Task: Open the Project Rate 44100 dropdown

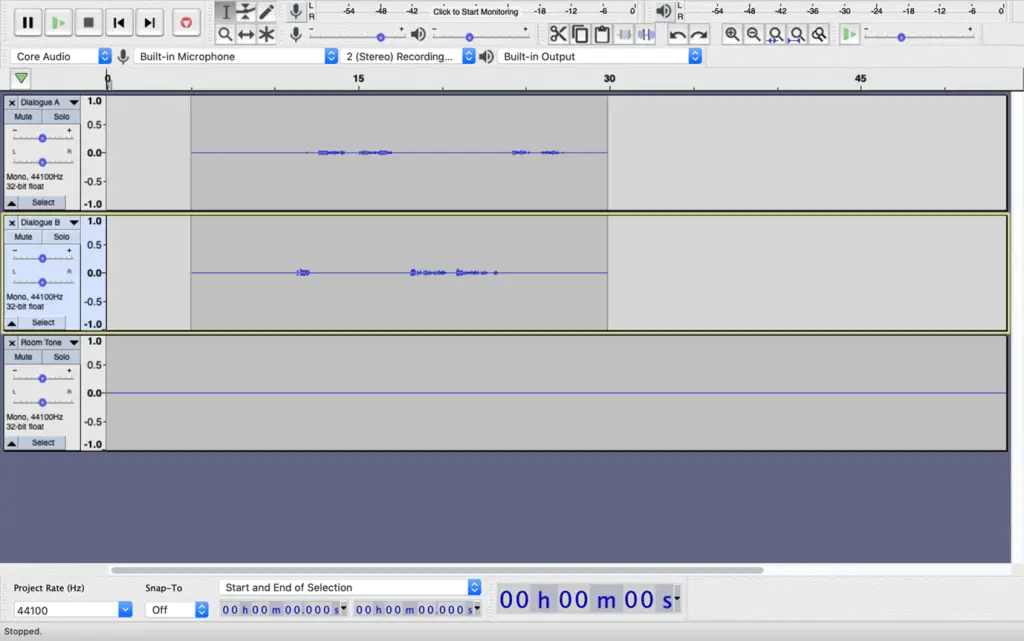Action: [125, 610]
